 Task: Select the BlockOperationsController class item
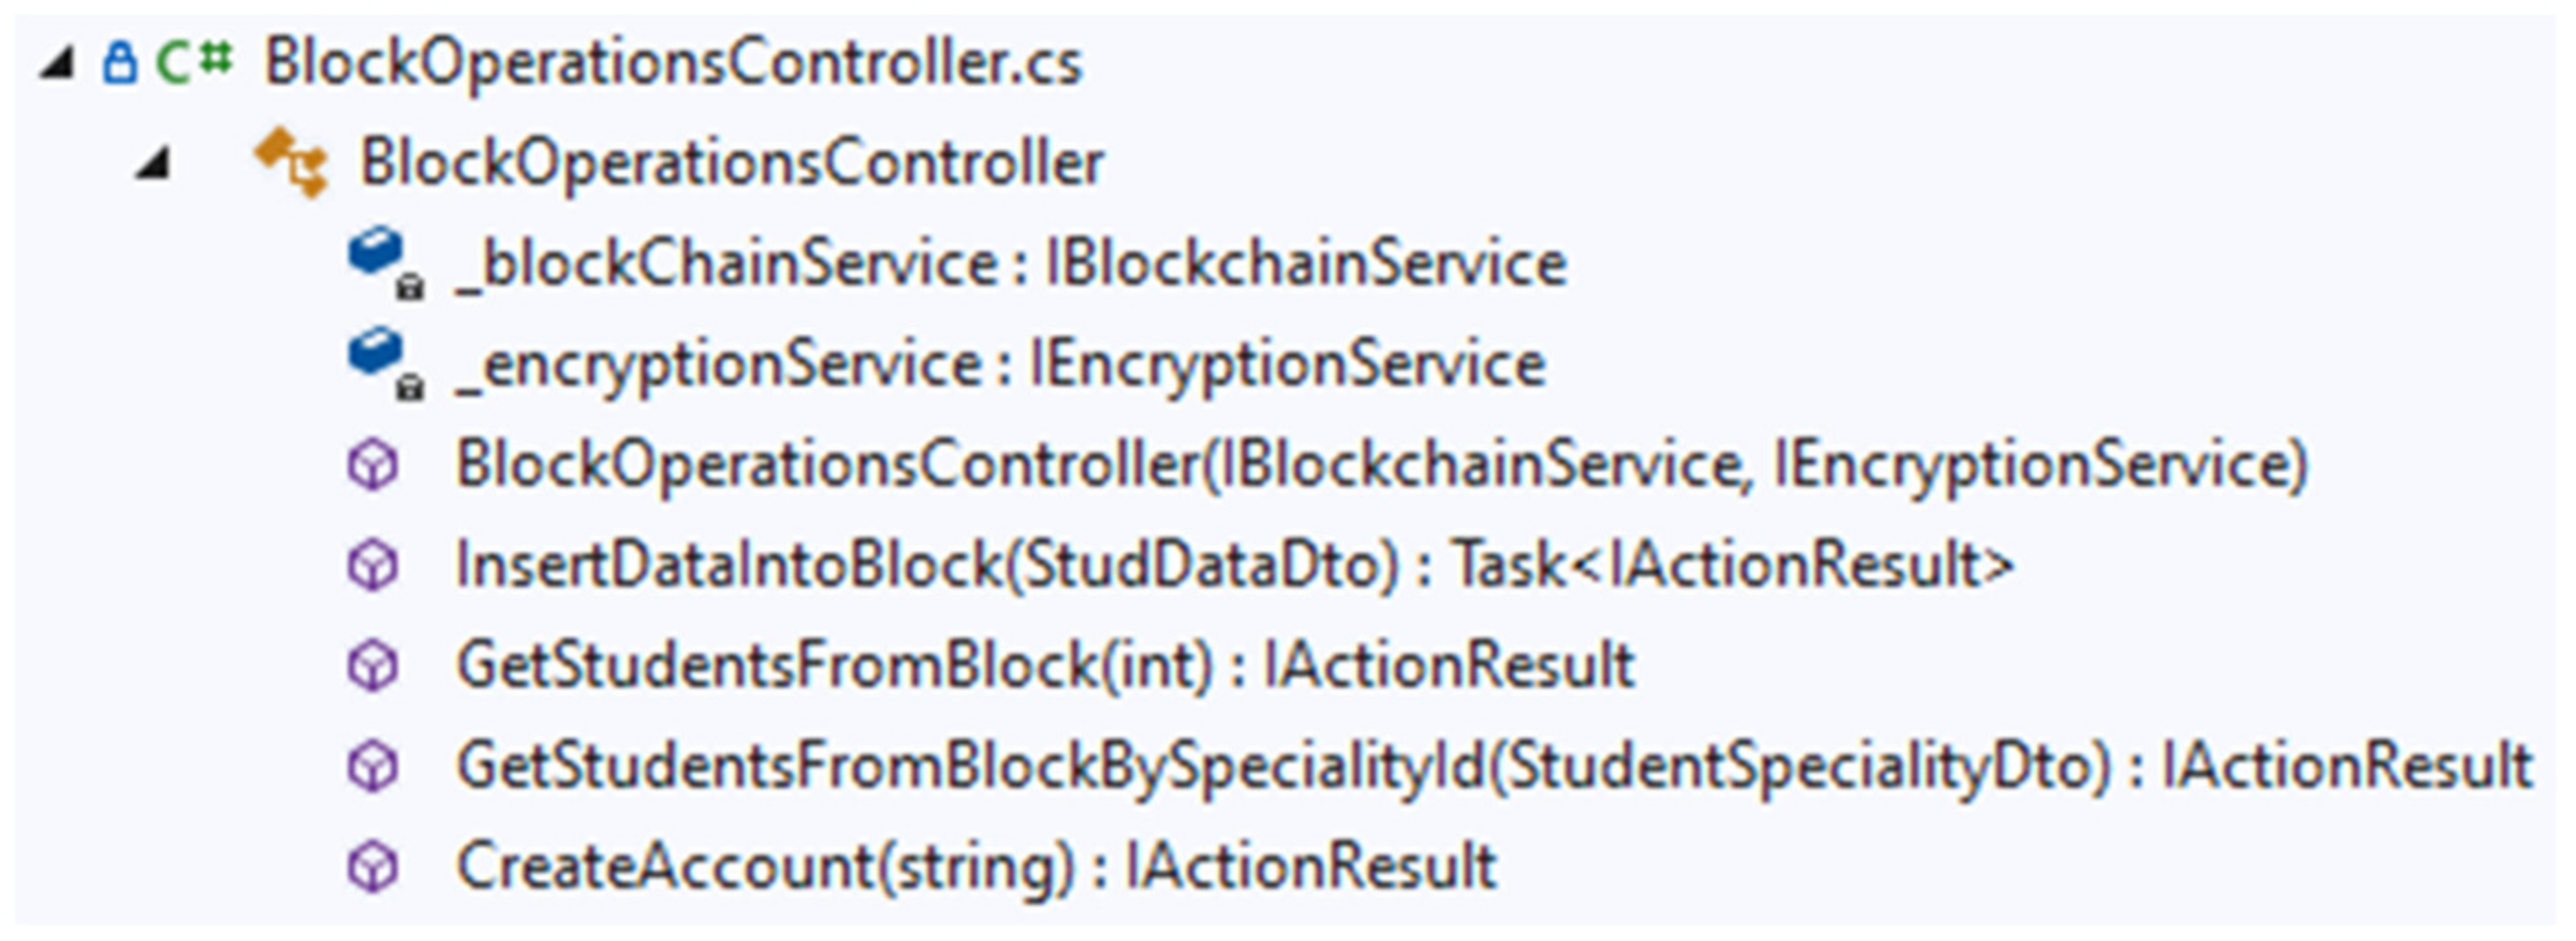pyautogui.click(x=731, y=163)
